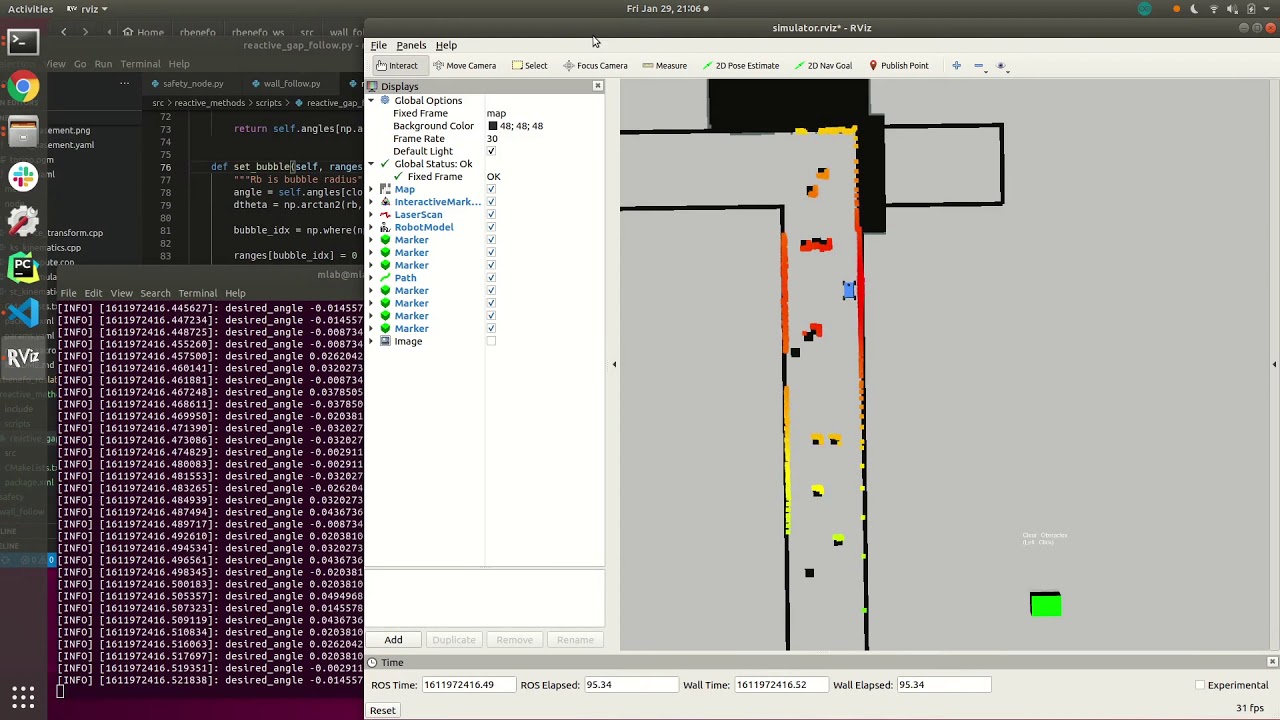Viewport: 1280px width, 720px height.
Task: Open the Activities overview
Action: [31, 9]
